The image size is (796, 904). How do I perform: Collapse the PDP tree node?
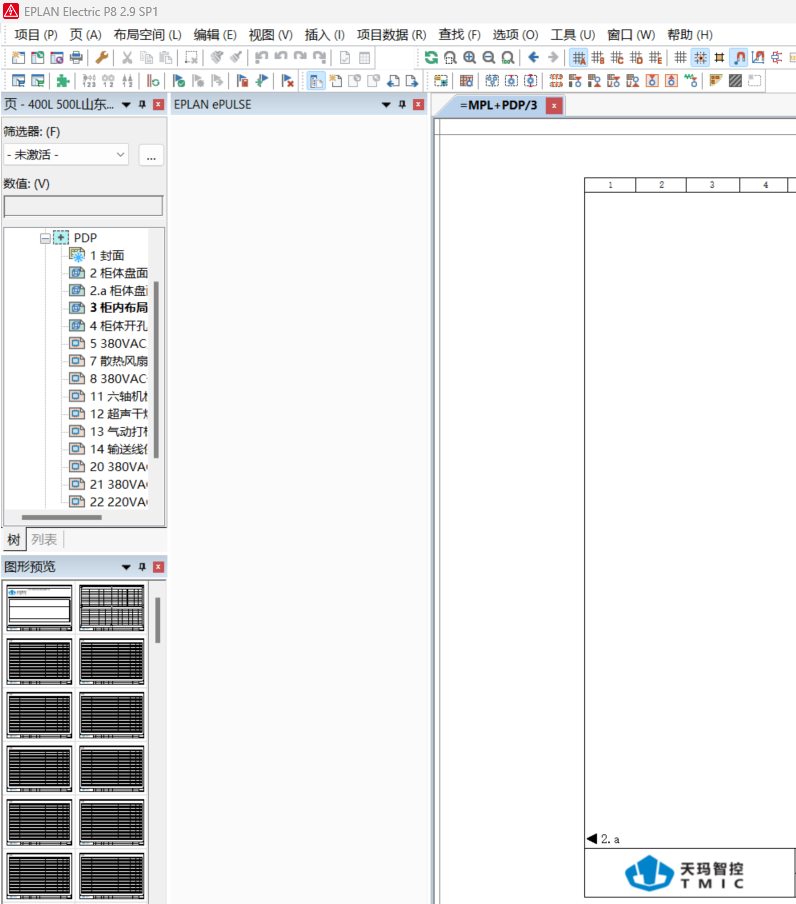(45, 238)
